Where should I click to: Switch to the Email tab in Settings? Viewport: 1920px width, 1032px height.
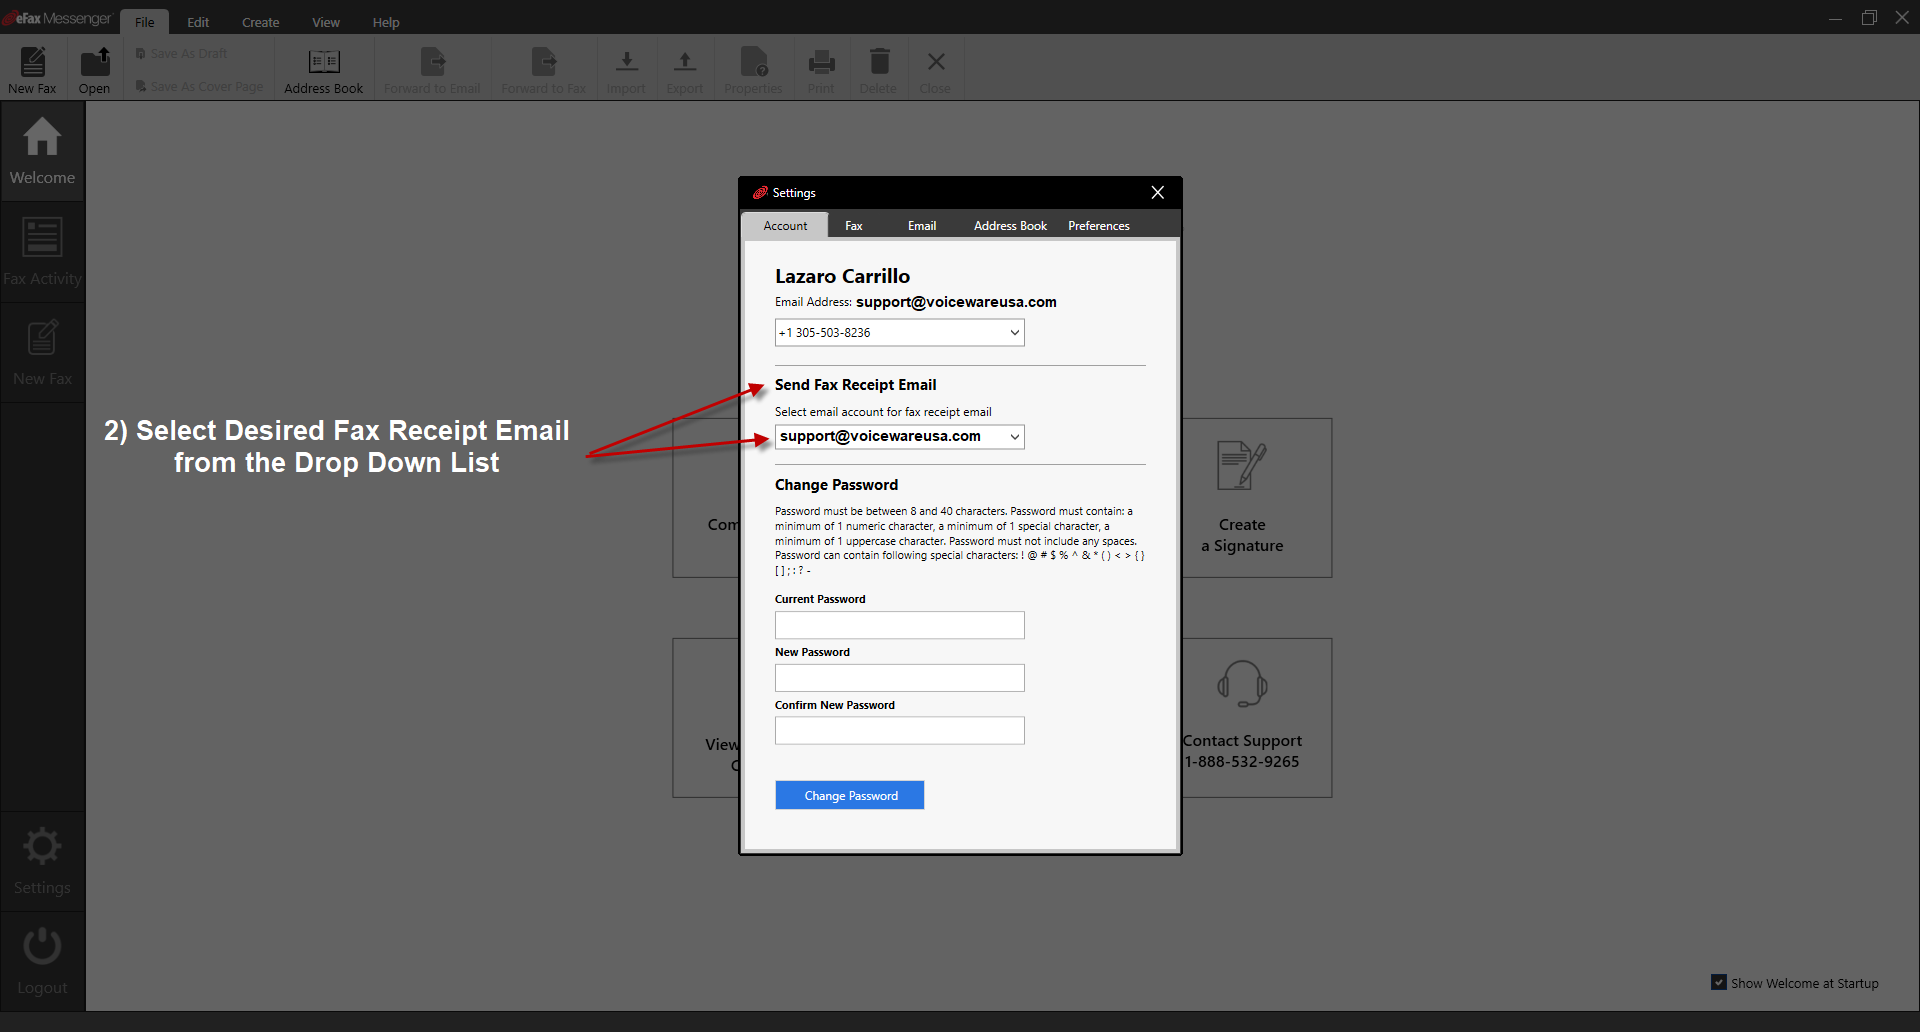(x=922, y=225)
